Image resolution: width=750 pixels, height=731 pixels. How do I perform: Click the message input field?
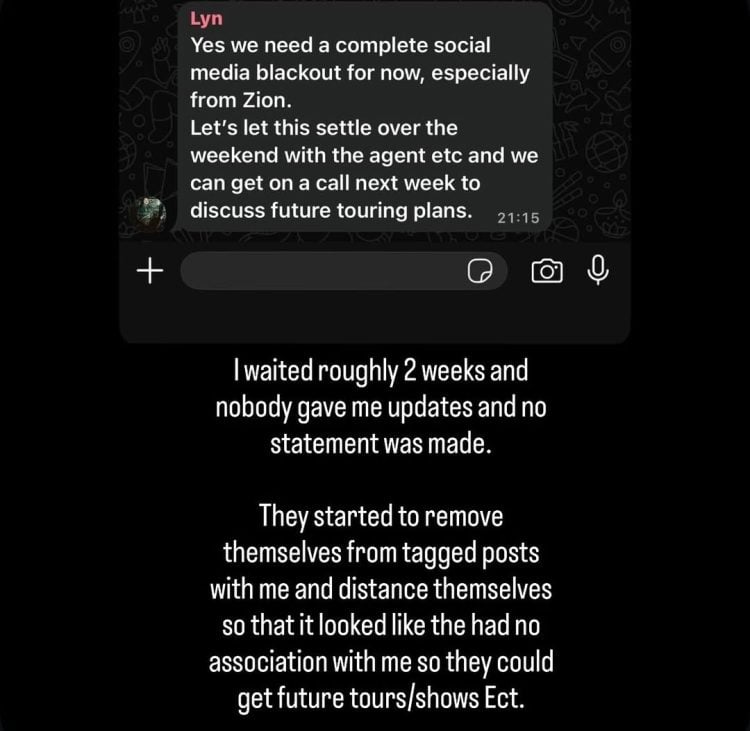tap(320, 271)
